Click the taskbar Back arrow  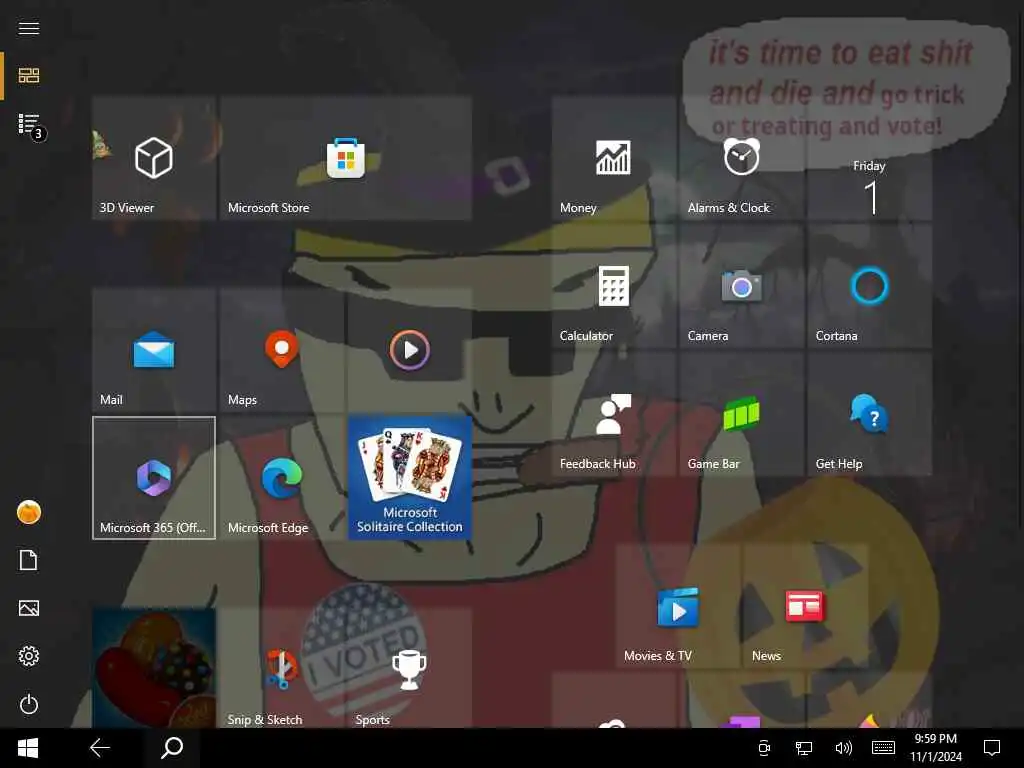[x=100, y=748]
